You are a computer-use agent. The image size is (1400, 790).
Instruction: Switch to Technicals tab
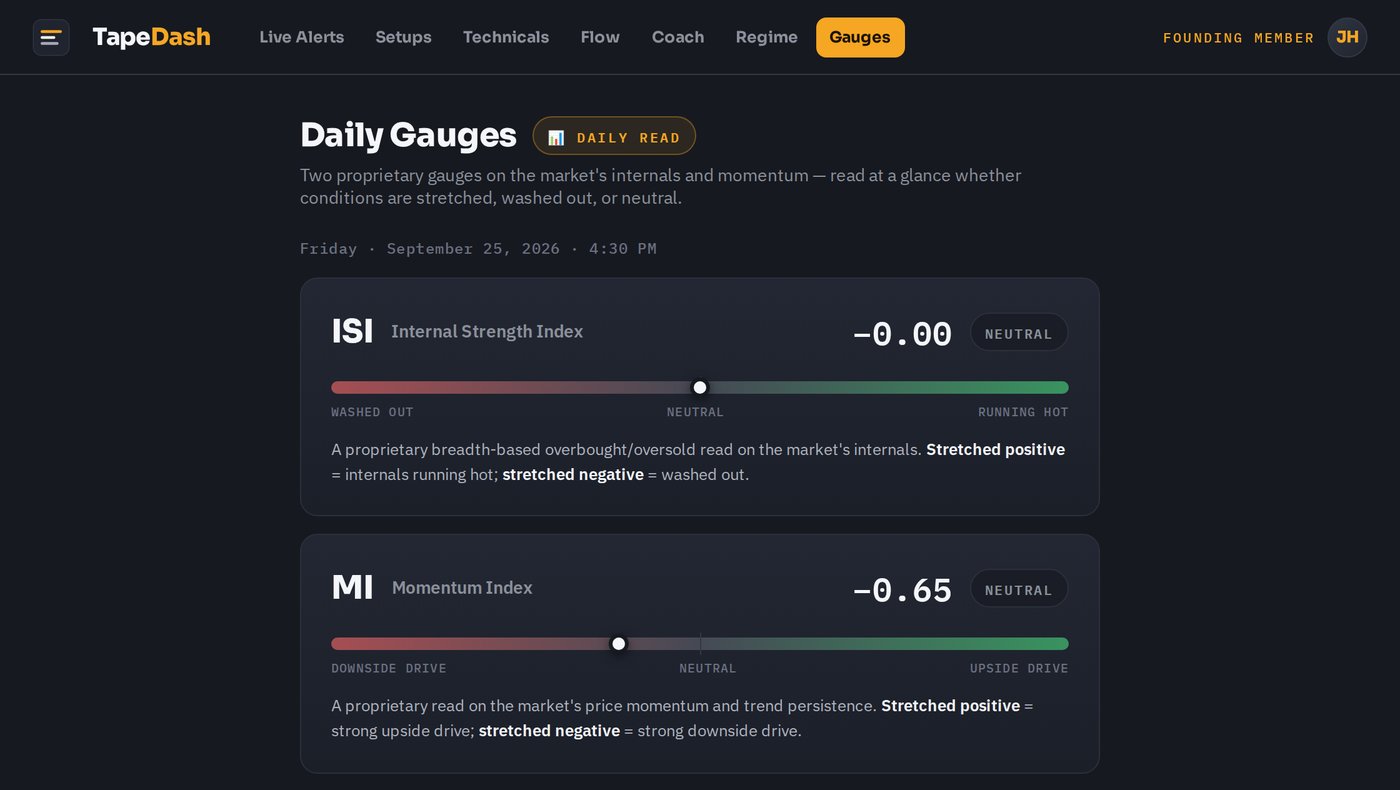(x=506, y=37)
